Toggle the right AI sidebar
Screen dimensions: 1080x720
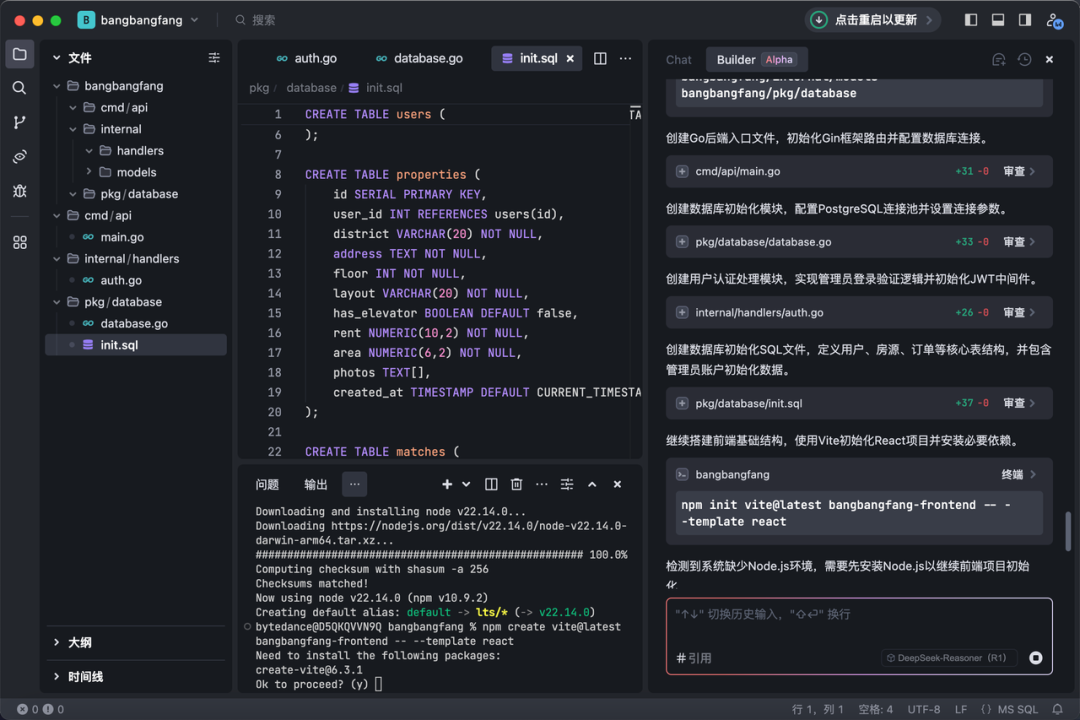(1025, 20)
